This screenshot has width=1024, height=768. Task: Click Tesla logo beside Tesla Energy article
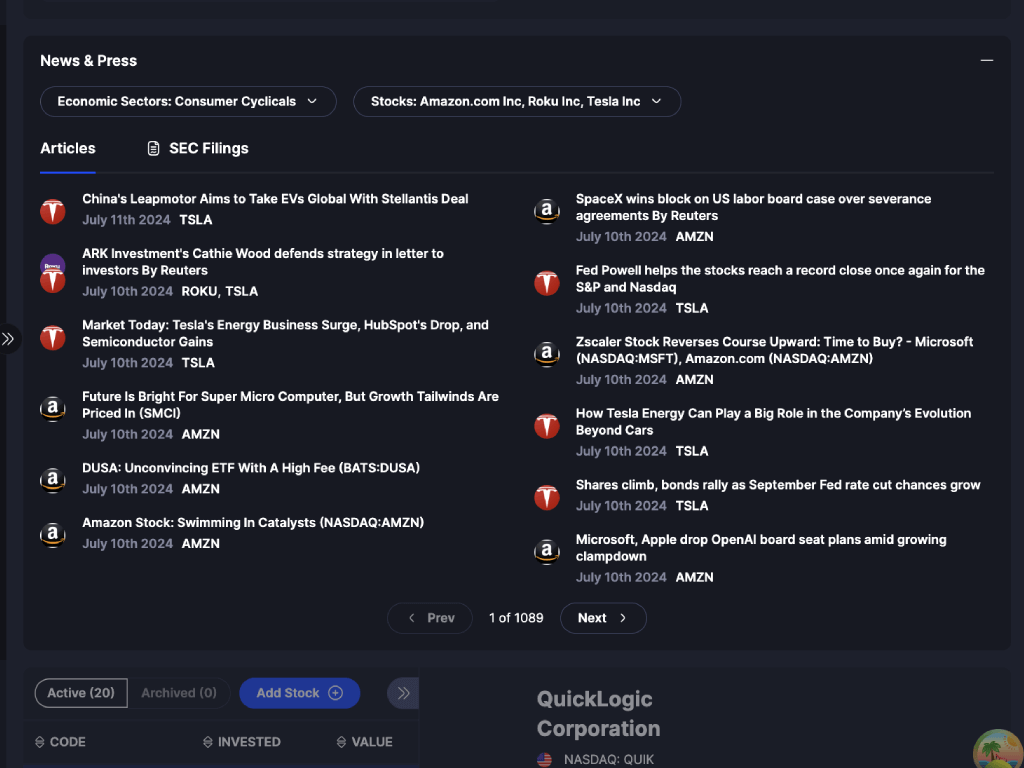point(547,426)
